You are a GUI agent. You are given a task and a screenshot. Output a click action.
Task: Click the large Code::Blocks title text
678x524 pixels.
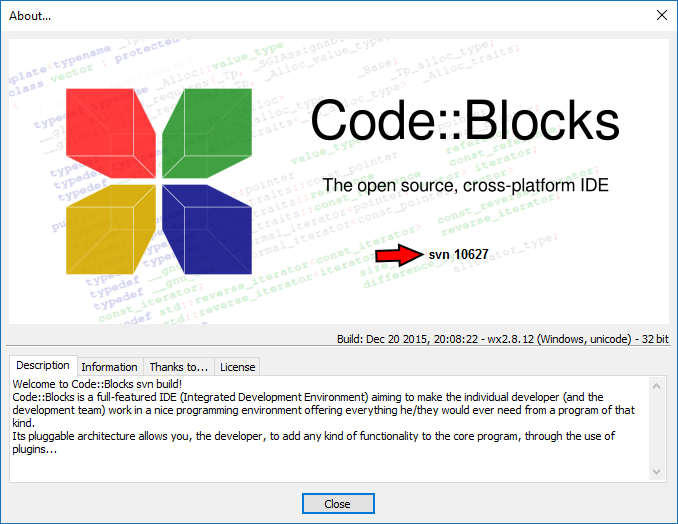(464, 121)
